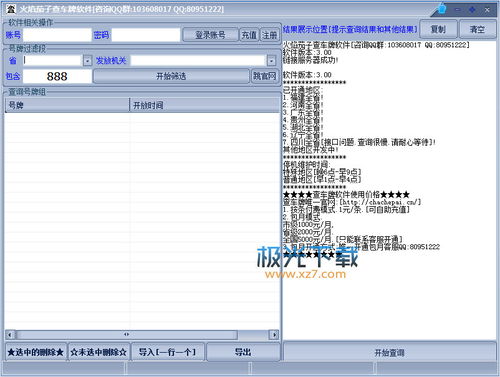The image size is (500, 377).
Task: Open the 省 combo box field
Action: pyautogui.click(x=53, y=61)
